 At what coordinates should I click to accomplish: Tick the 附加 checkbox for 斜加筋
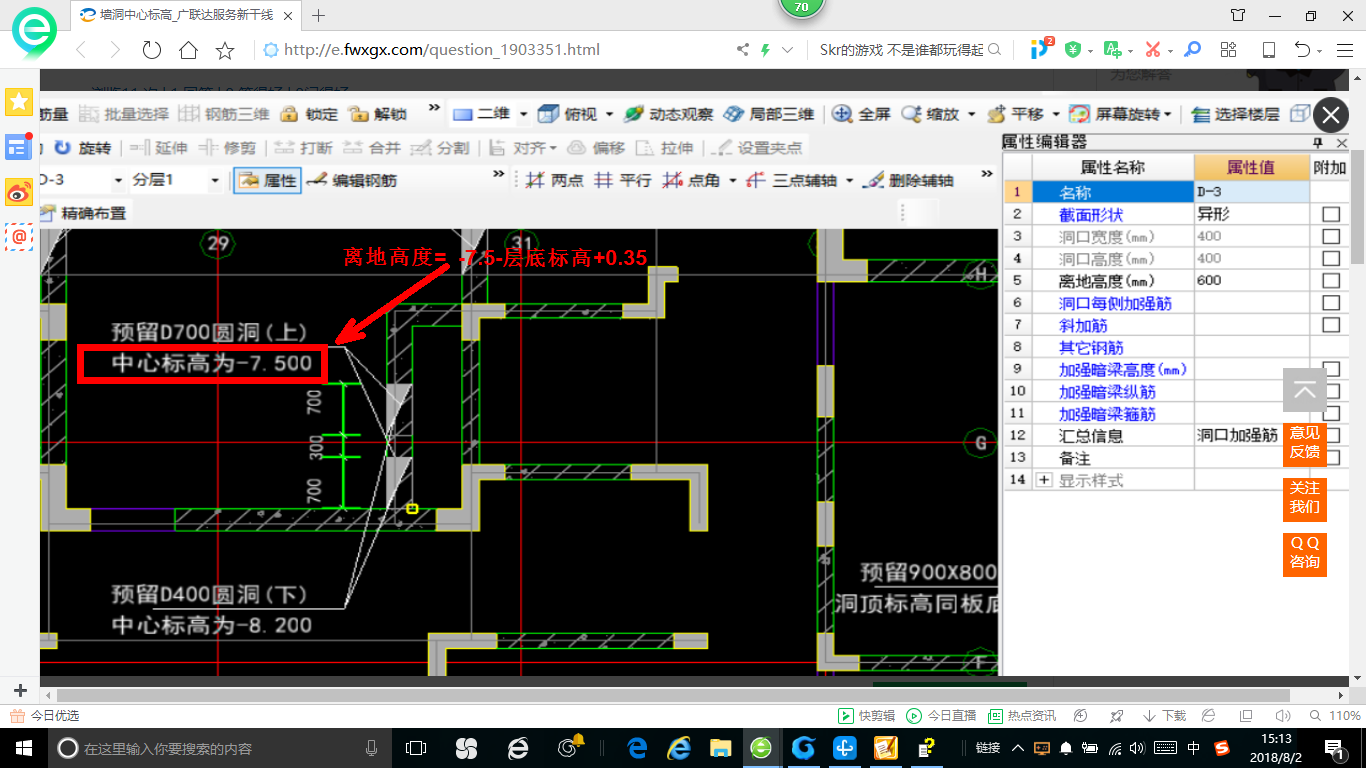1331,325
